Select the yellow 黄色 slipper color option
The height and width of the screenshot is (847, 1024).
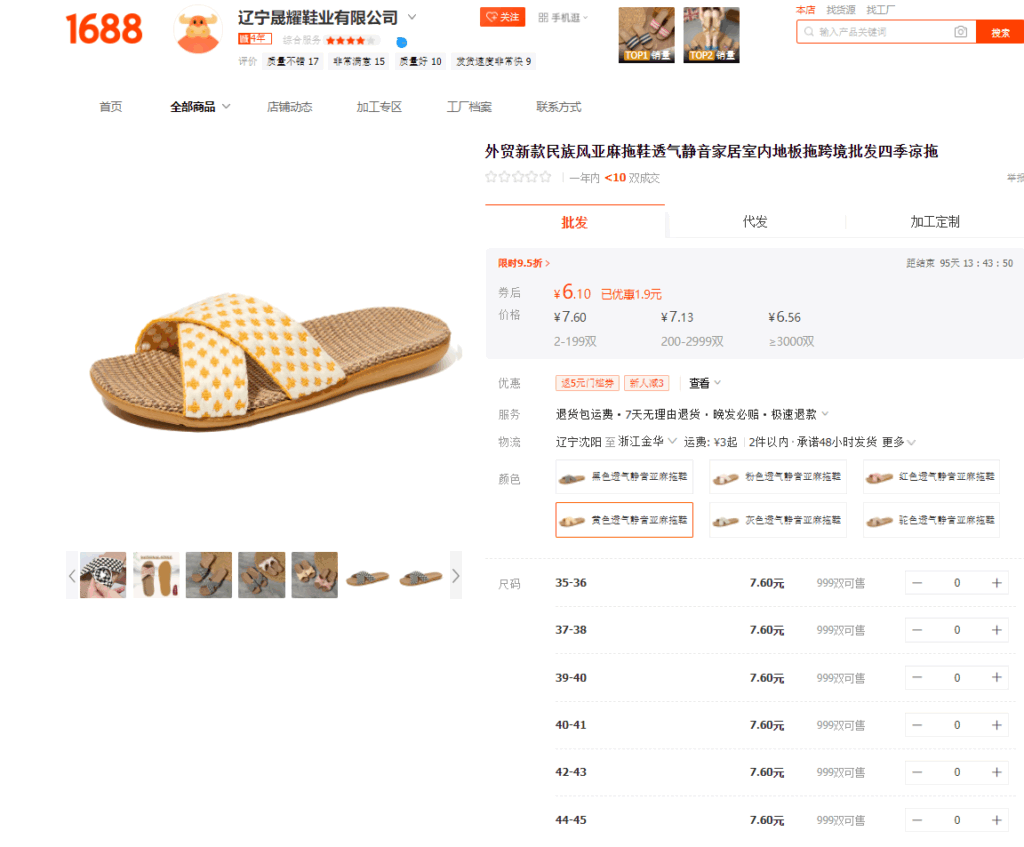pyautogui.click(x=624, y=520)
